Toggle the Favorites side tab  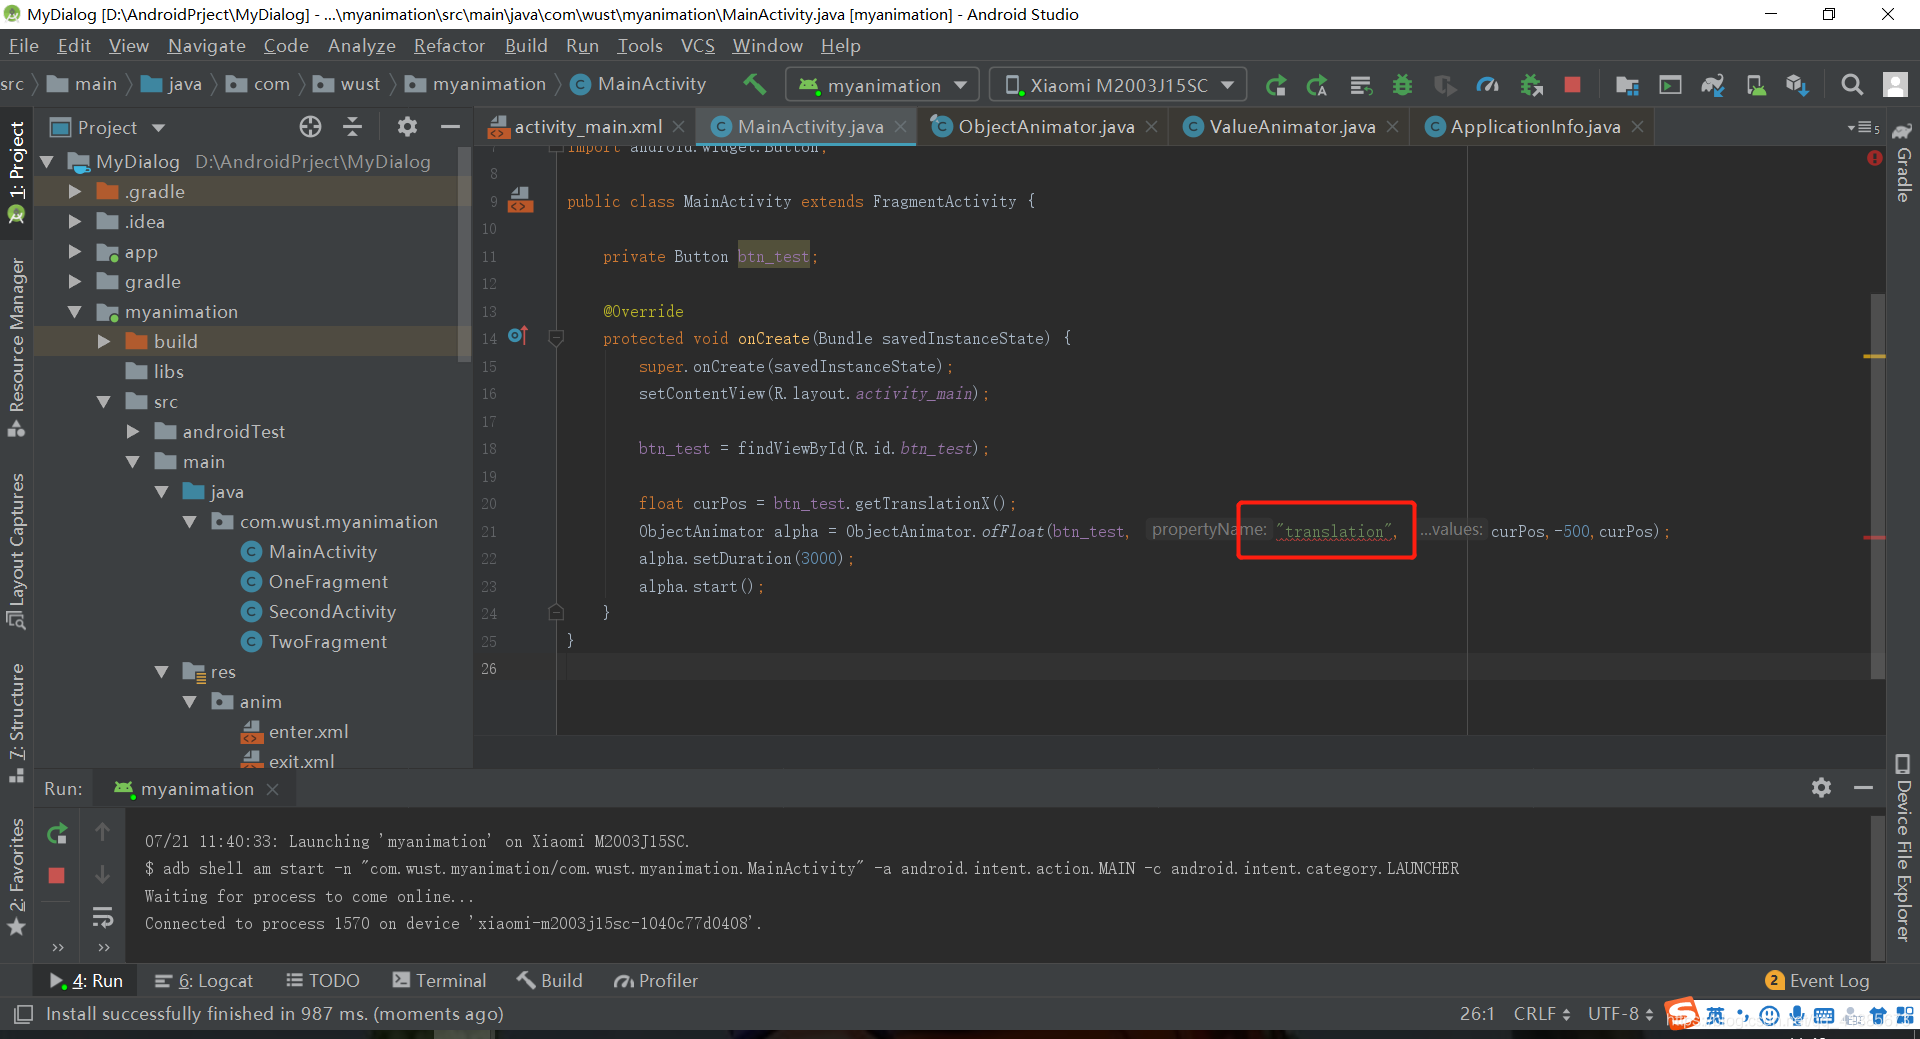(16, 876)
